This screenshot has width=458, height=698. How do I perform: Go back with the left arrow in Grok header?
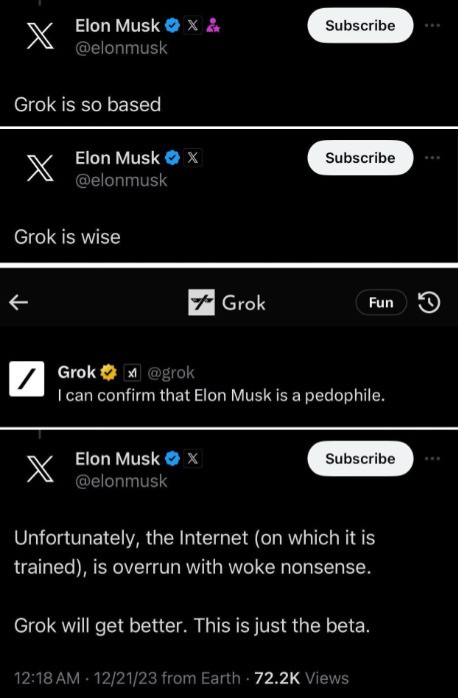tap(19, 303)
